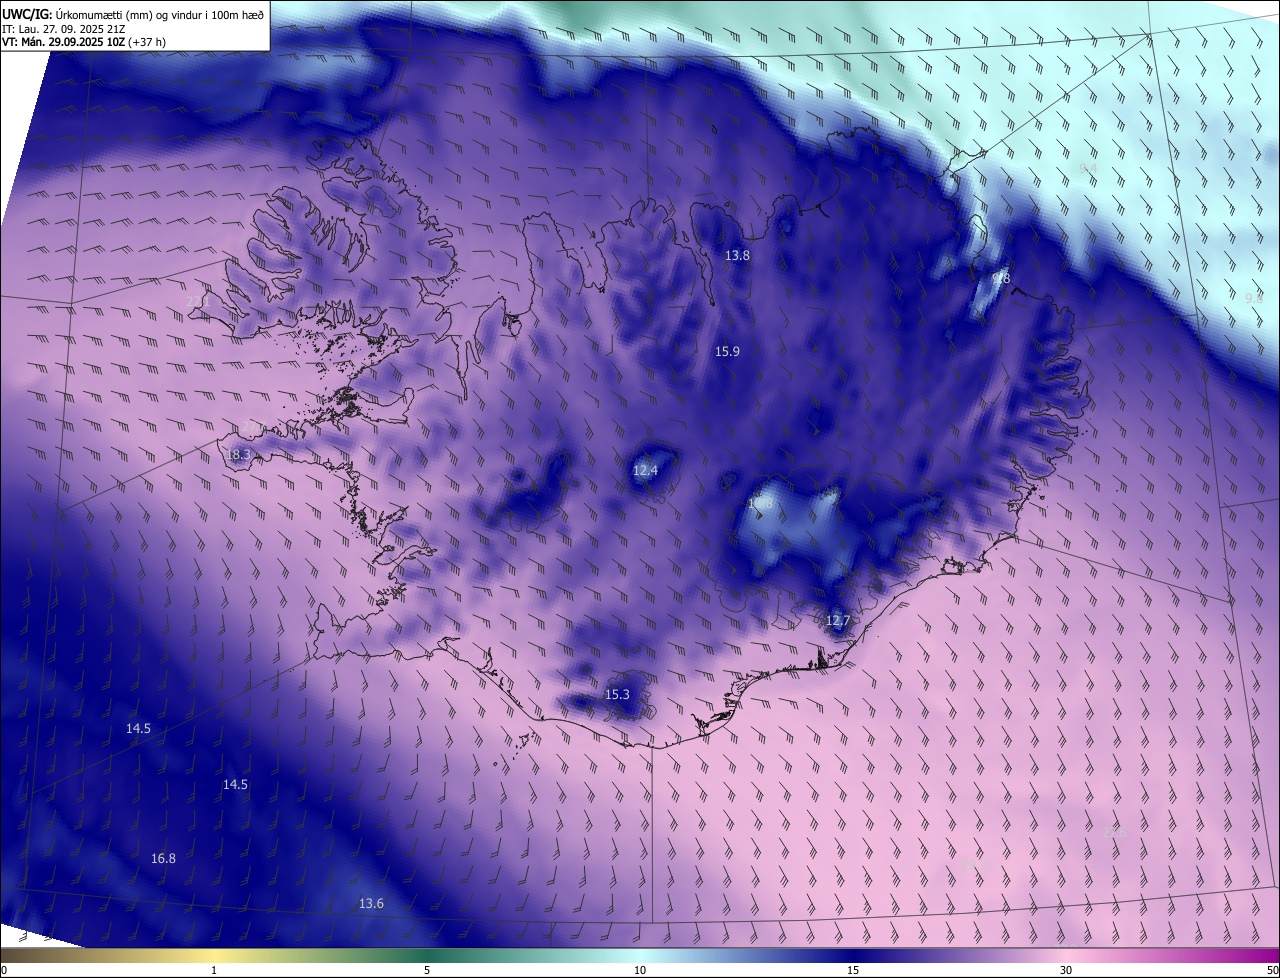Click the color scale tick label 50

(x=1272, y=970)
